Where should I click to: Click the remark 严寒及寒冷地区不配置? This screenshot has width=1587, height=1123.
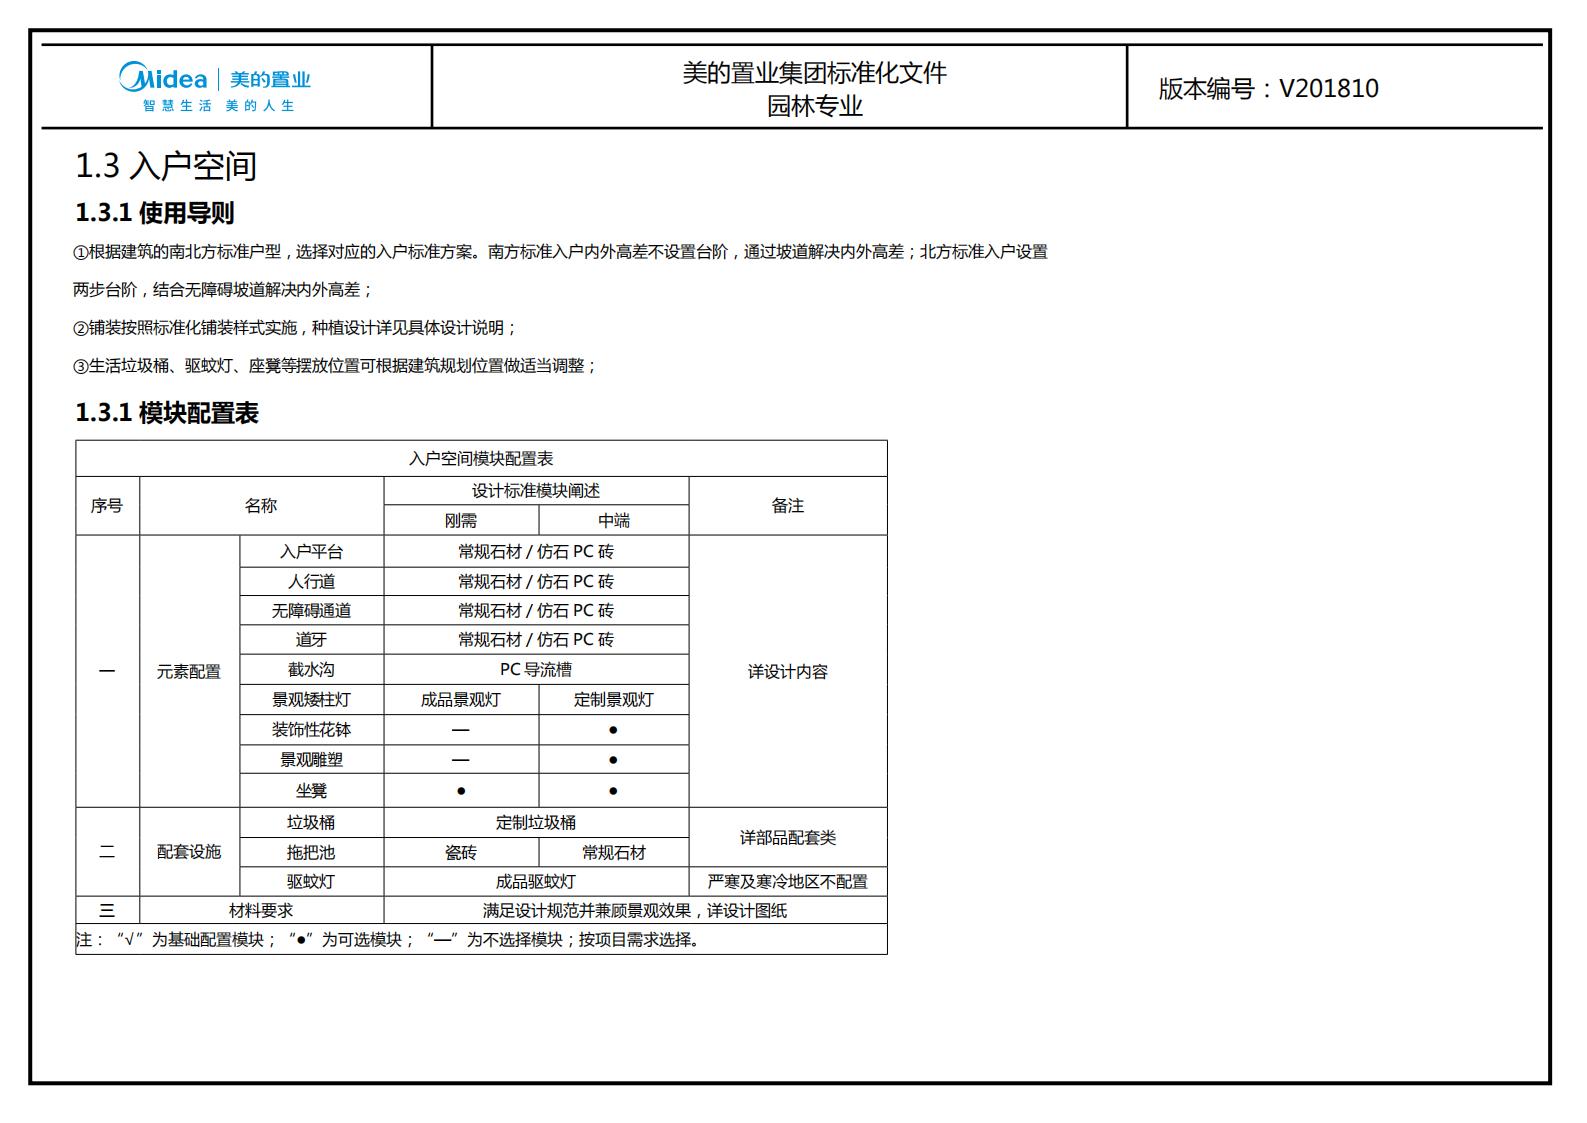click(x=788, y=882)
